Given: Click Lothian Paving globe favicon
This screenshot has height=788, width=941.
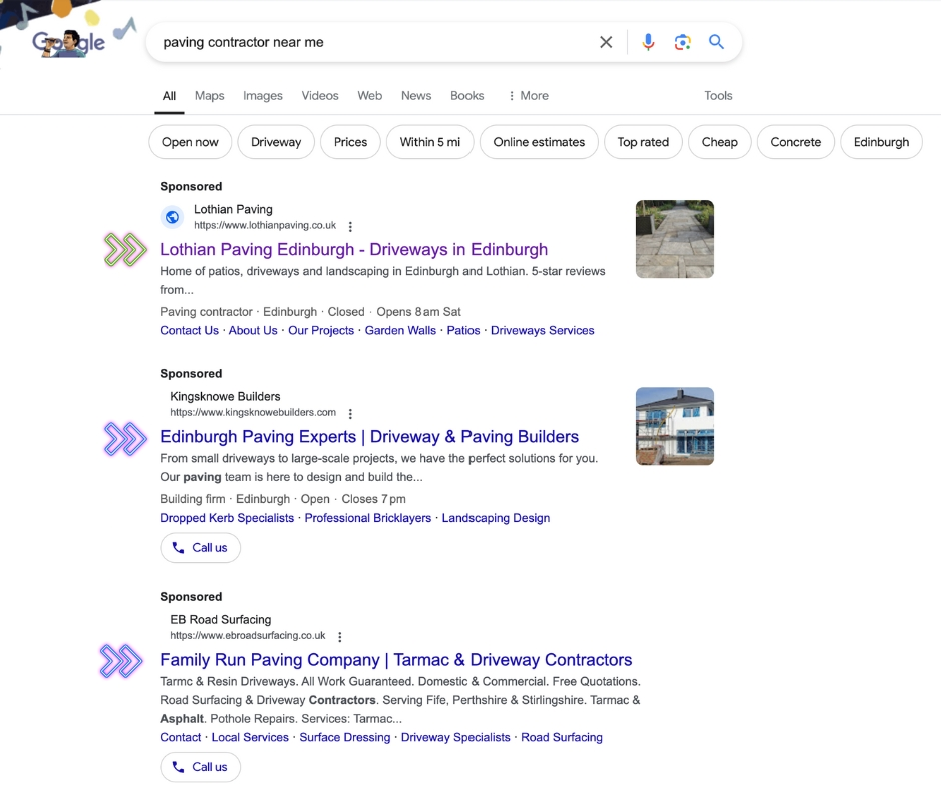Looking at the screenshot, I should pyautogui.click(x=173, y=217).
